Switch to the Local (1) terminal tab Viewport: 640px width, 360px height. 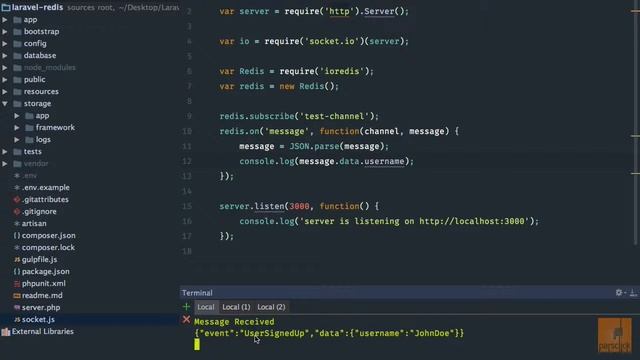[236, 307]
